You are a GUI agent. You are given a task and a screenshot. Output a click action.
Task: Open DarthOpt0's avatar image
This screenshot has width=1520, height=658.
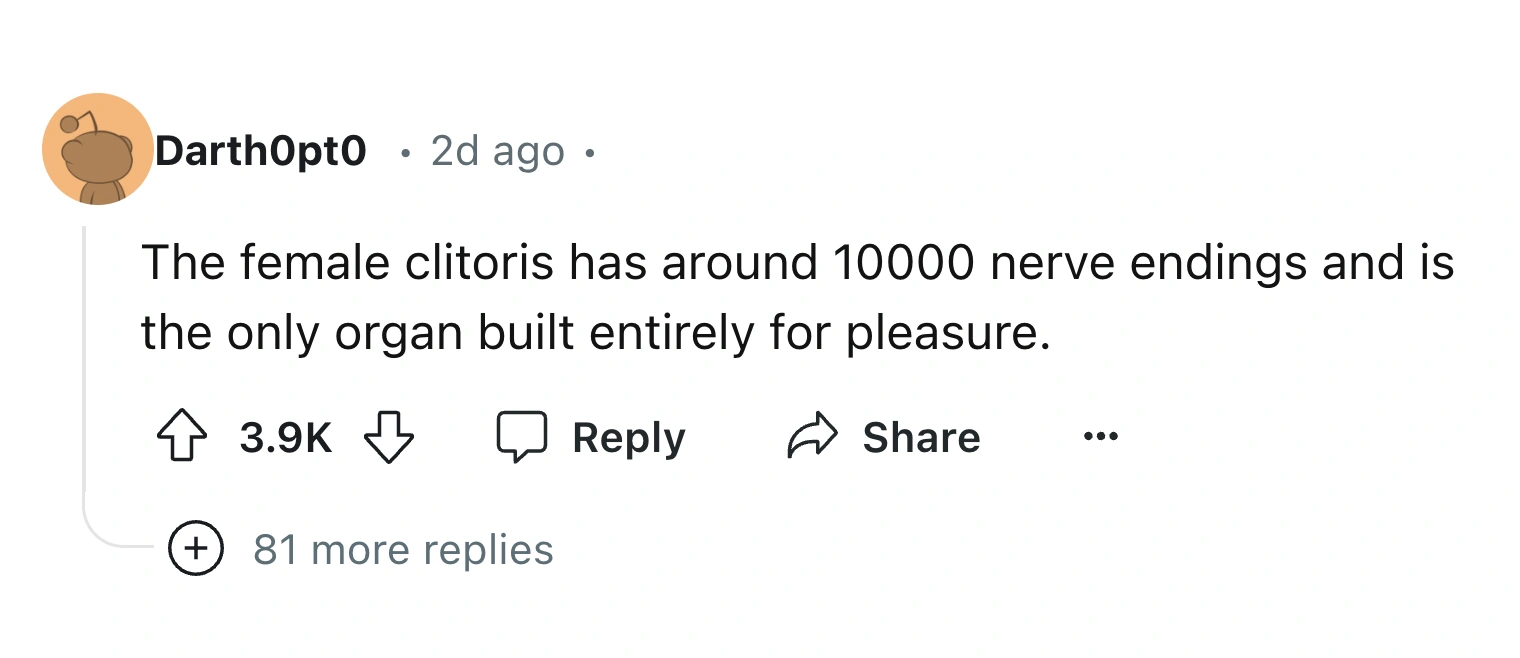tap(97, 149)
